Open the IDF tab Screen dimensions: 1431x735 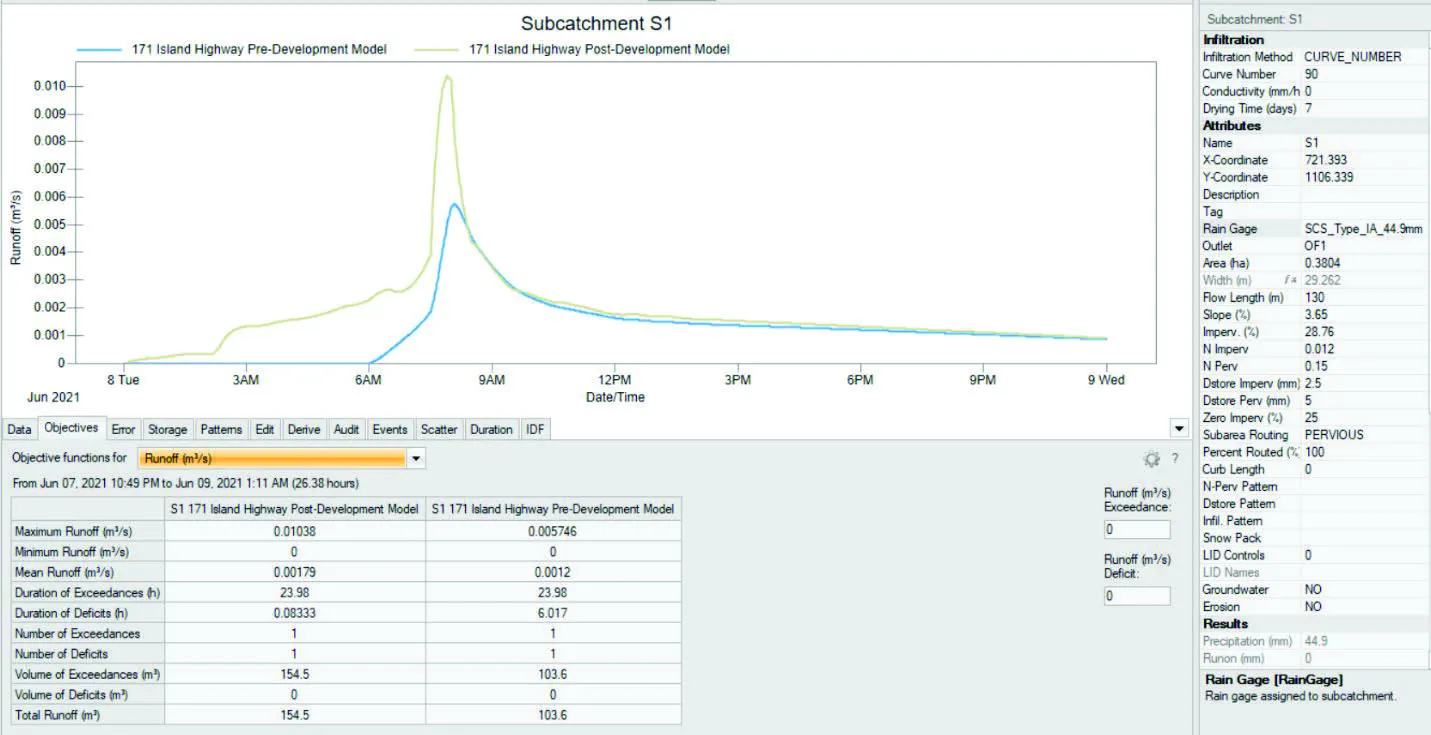[535, 429]
